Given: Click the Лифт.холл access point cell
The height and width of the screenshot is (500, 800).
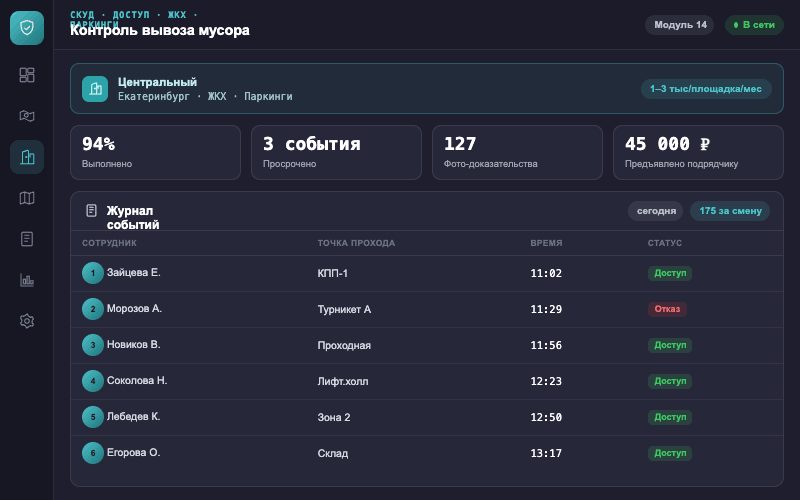Looking at the screenshot, I should click(343, 381).
